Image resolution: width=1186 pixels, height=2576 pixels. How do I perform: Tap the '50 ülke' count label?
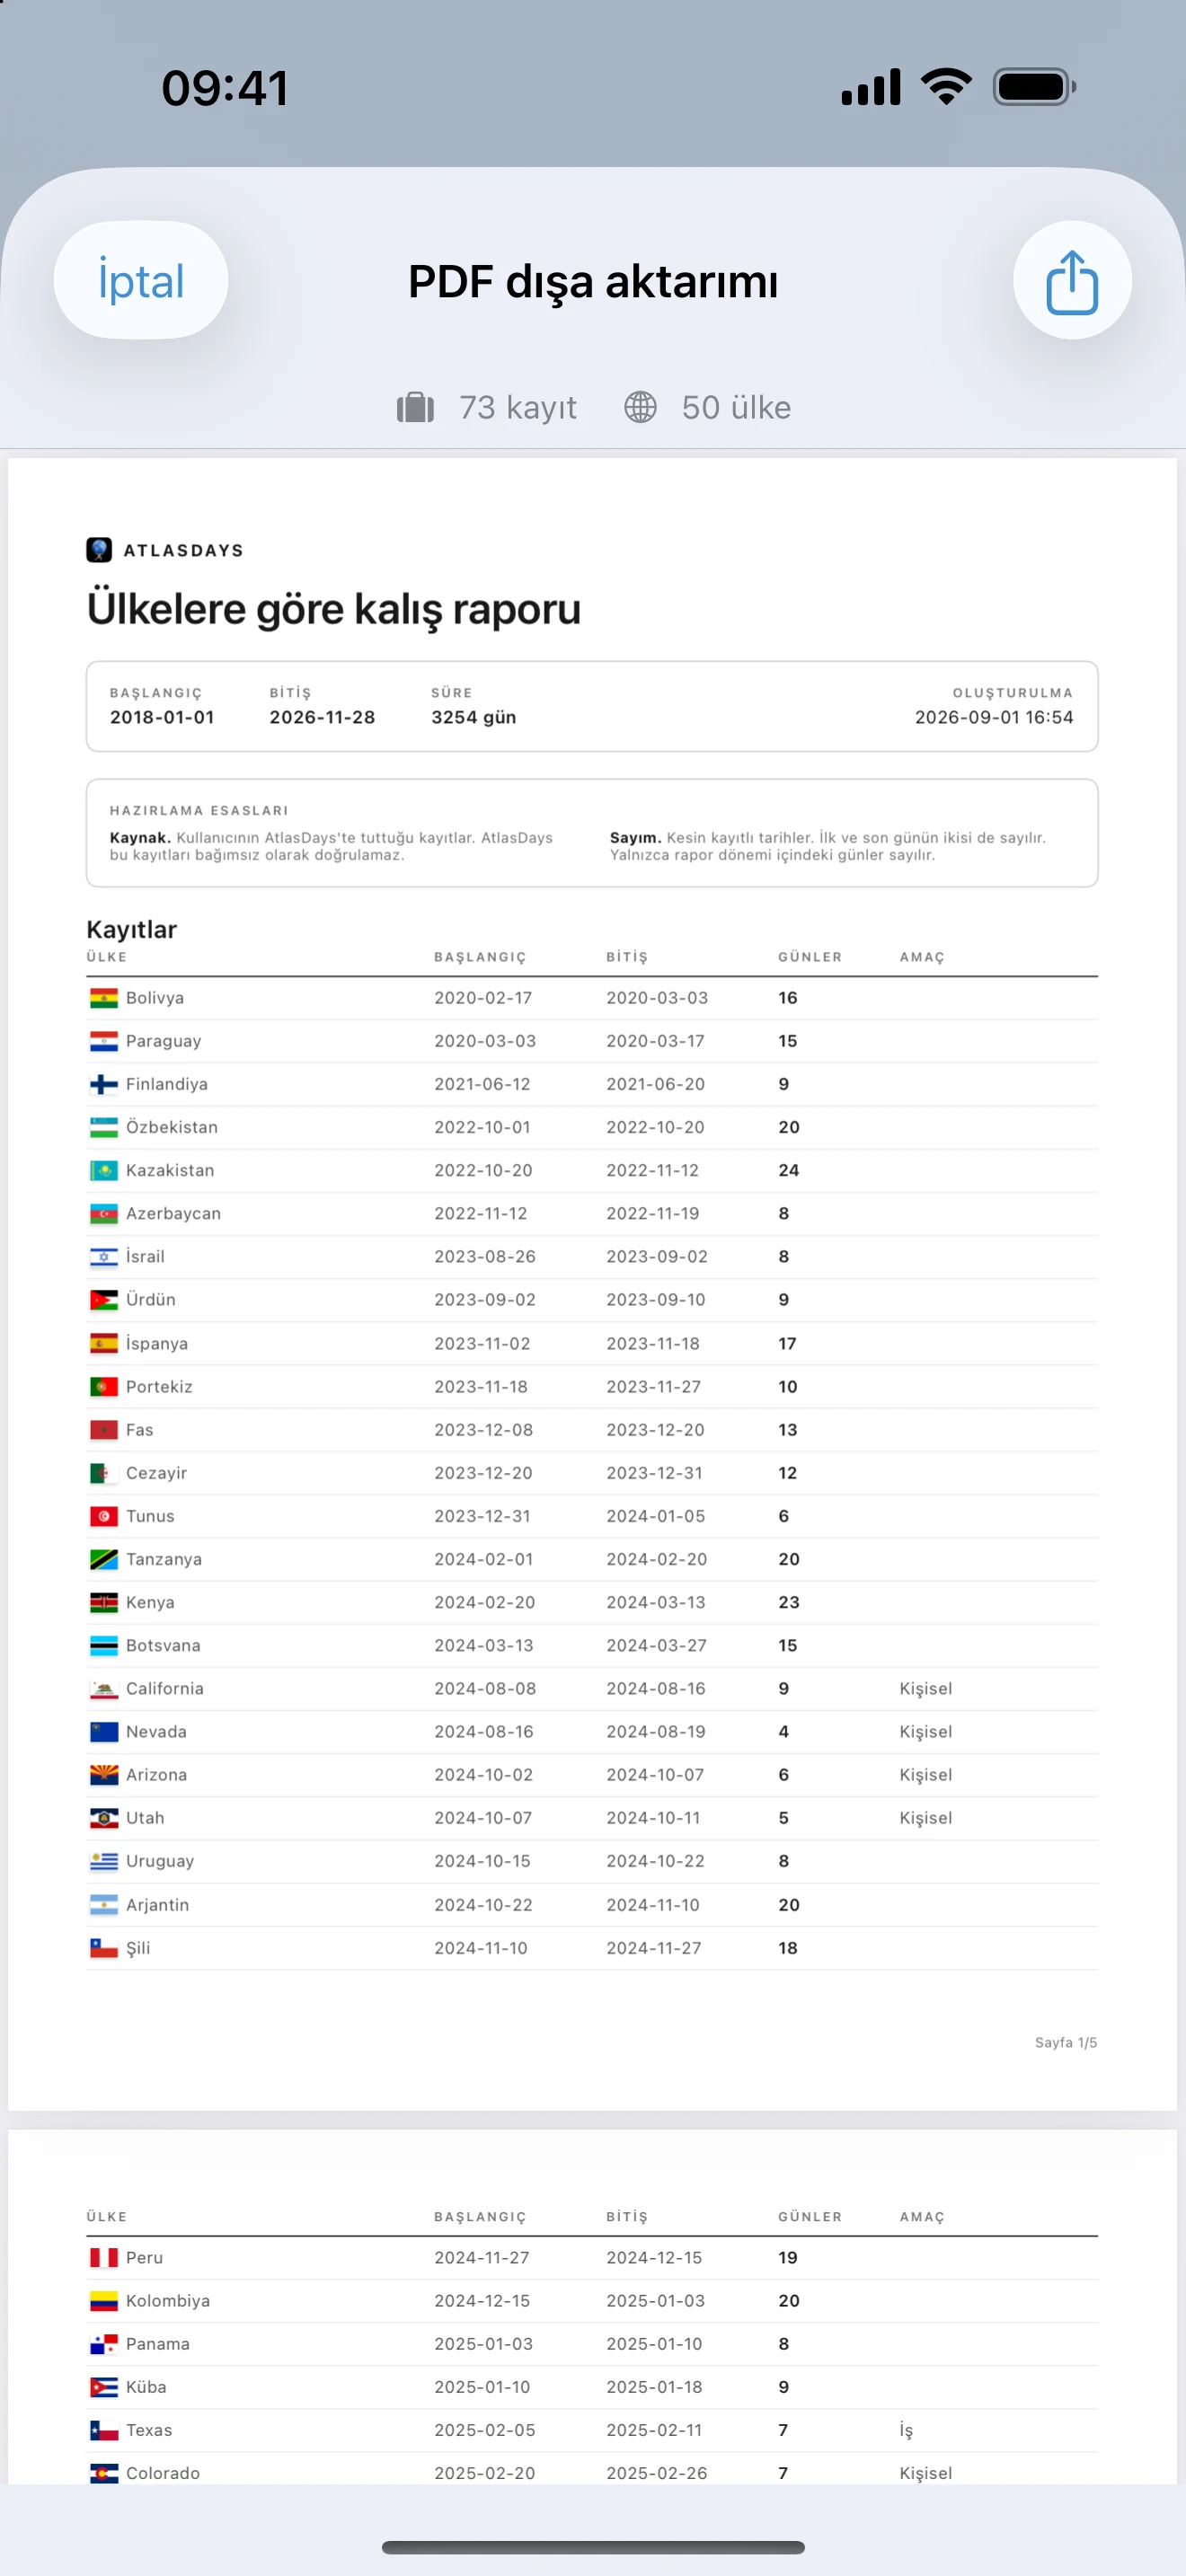point(737,408)
